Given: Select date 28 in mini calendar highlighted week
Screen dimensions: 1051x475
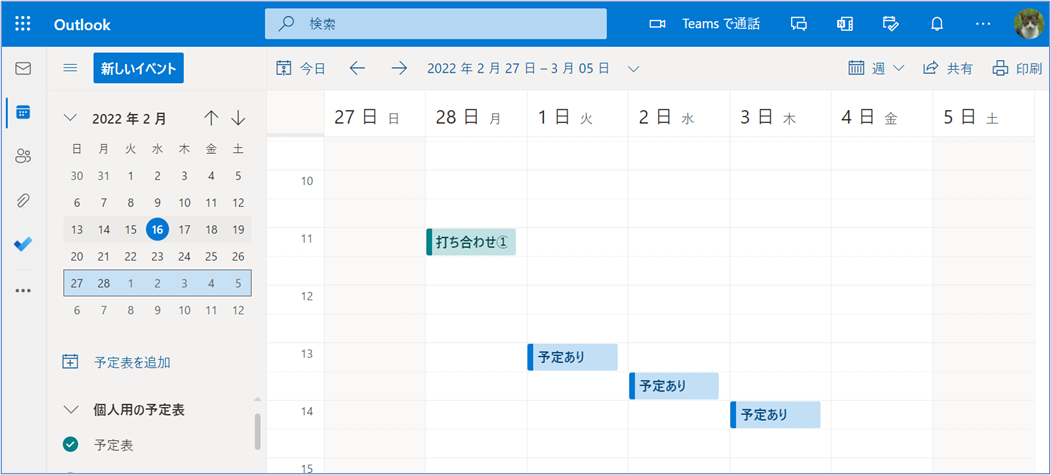Looking at the screenshot, I should coord(104,283).
